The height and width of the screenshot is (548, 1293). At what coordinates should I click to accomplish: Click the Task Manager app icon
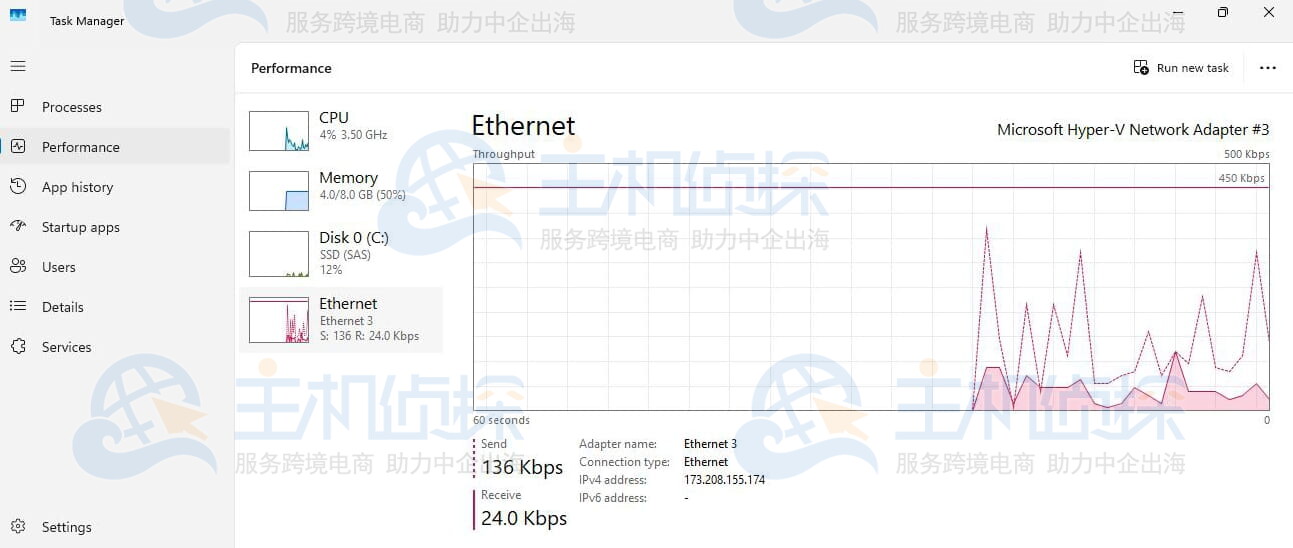tap(18, 14)
